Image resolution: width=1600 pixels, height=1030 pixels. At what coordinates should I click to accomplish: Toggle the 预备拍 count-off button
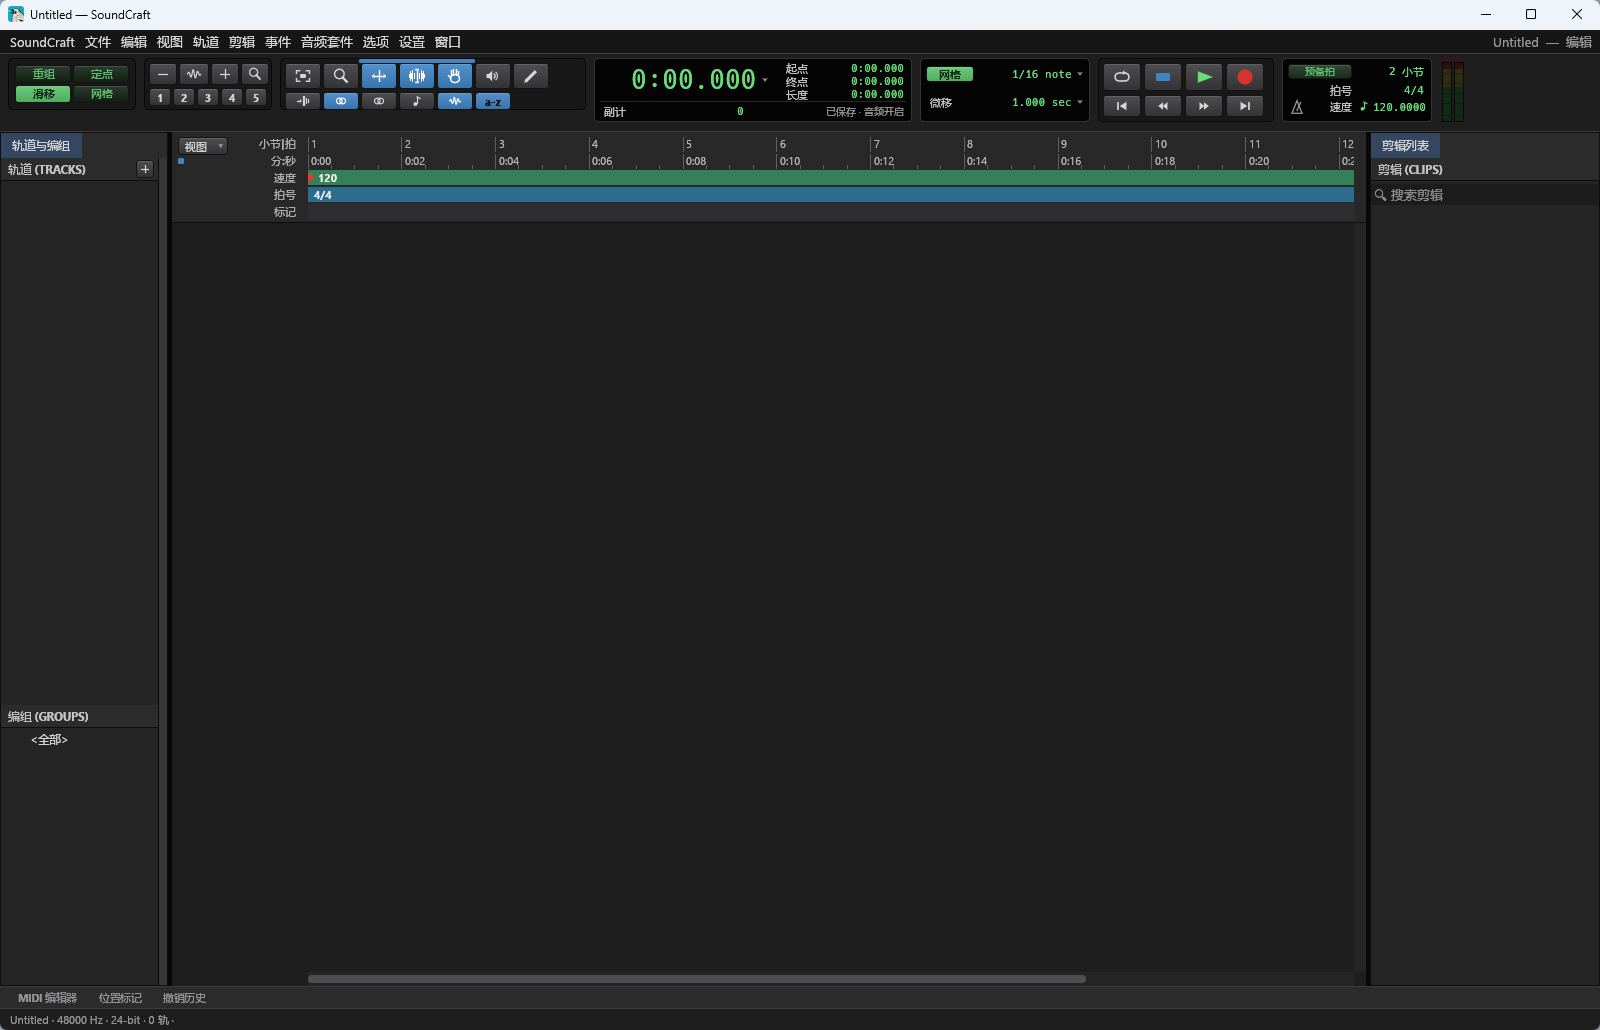click(1319, 72)
